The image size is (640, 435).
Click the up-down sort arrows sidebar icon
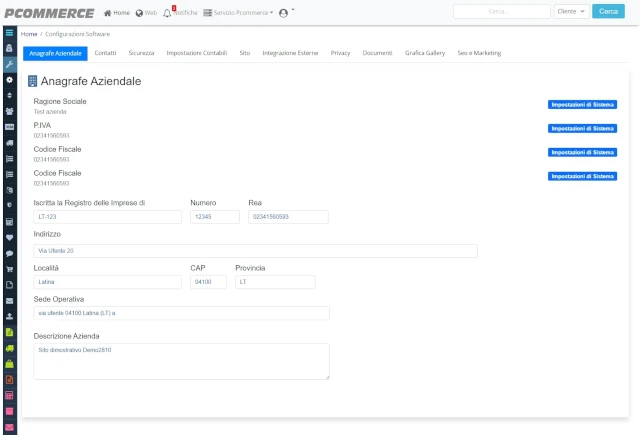[x=9, y=95]
